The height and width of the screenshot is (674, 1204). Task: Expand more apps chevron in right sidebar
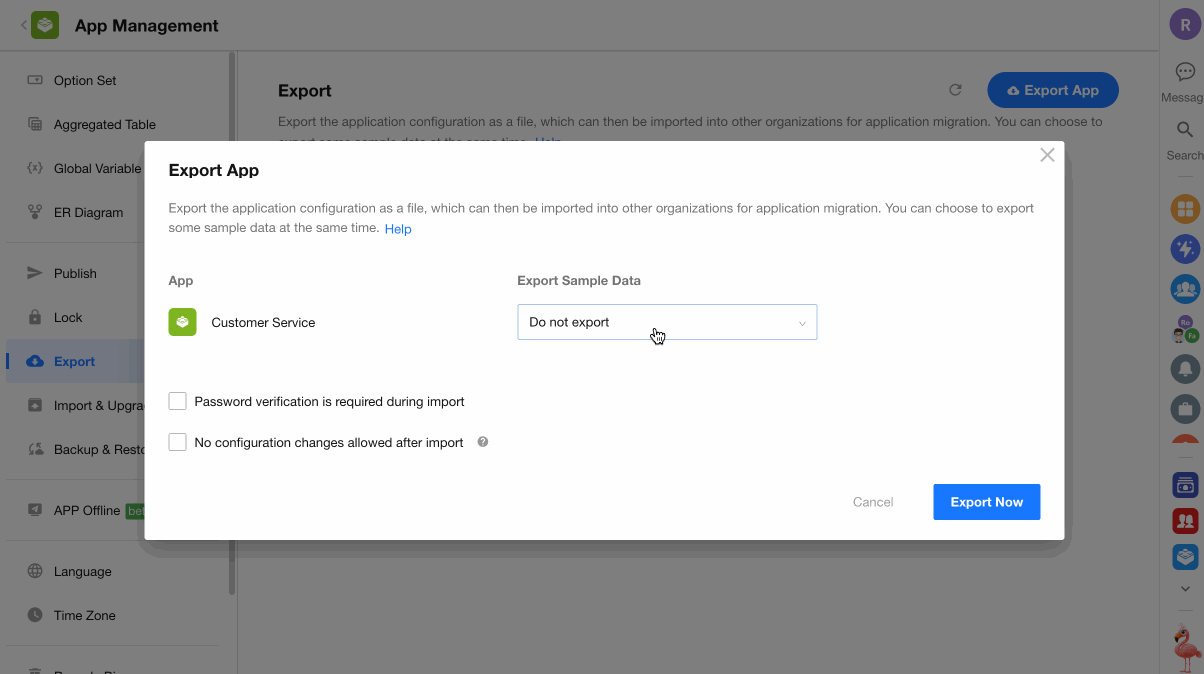1185,589
